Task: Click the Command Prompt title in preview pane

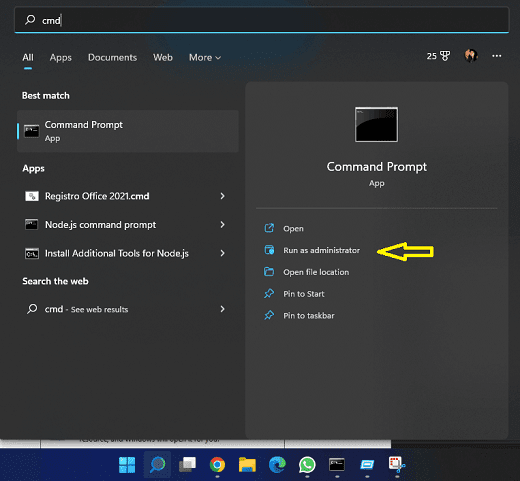Action: pos(377,167)
